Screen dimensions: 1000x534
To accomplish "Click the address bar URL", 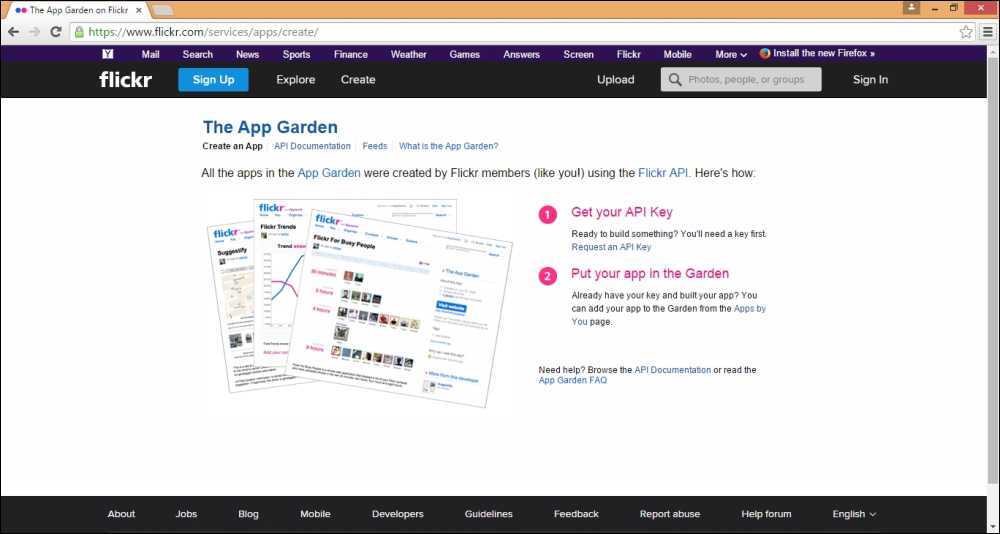I will coord(203,32).
